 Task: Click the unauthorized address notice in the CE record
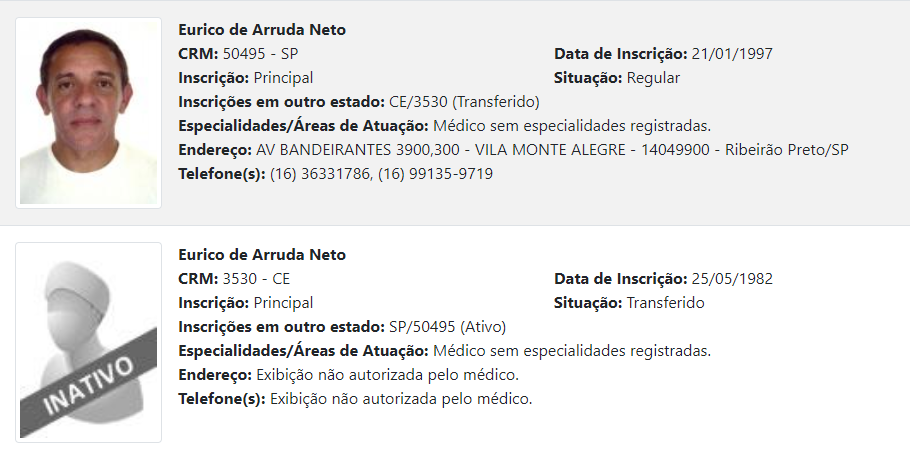(387, 376)
